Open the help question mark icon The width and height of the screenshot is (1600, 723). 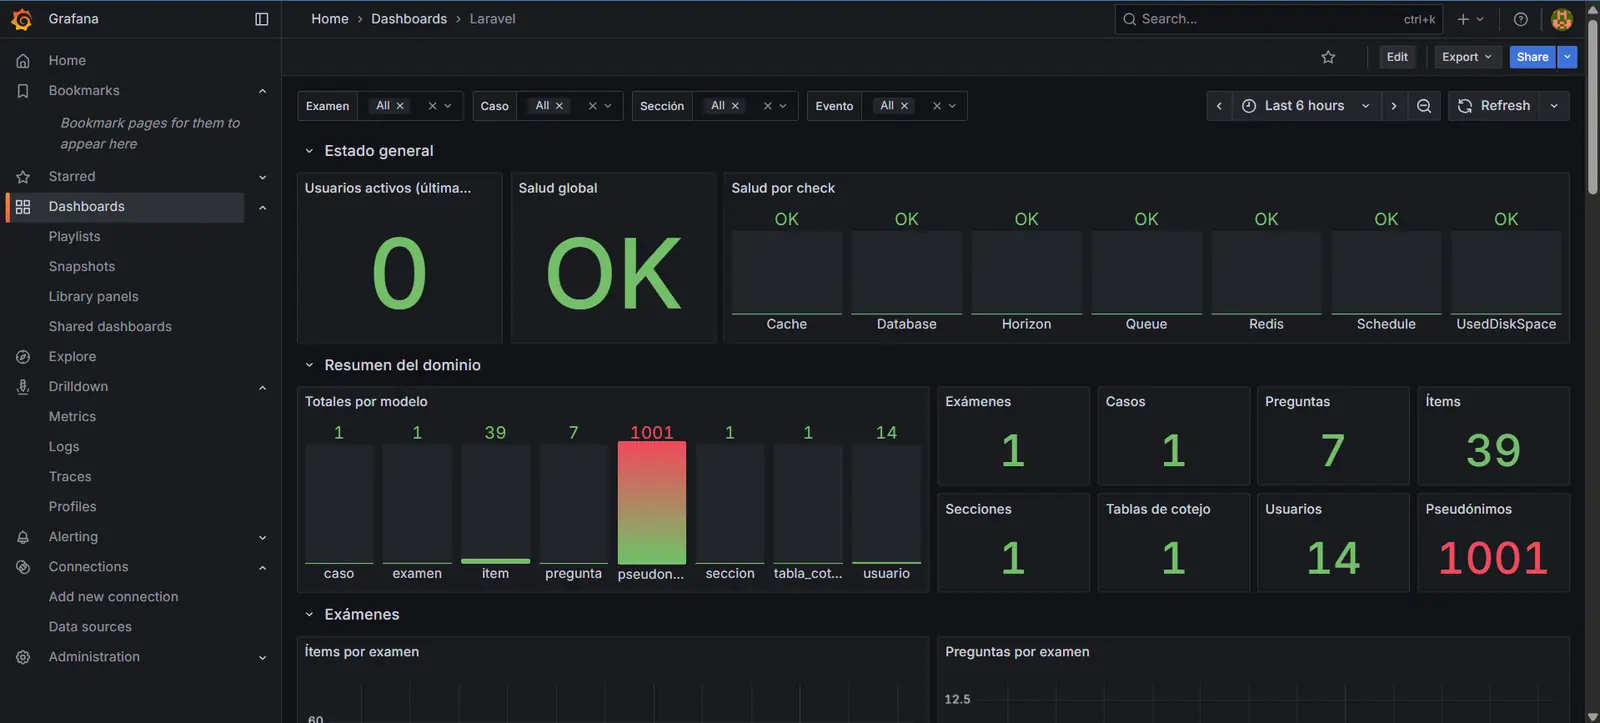(1521, 19)
